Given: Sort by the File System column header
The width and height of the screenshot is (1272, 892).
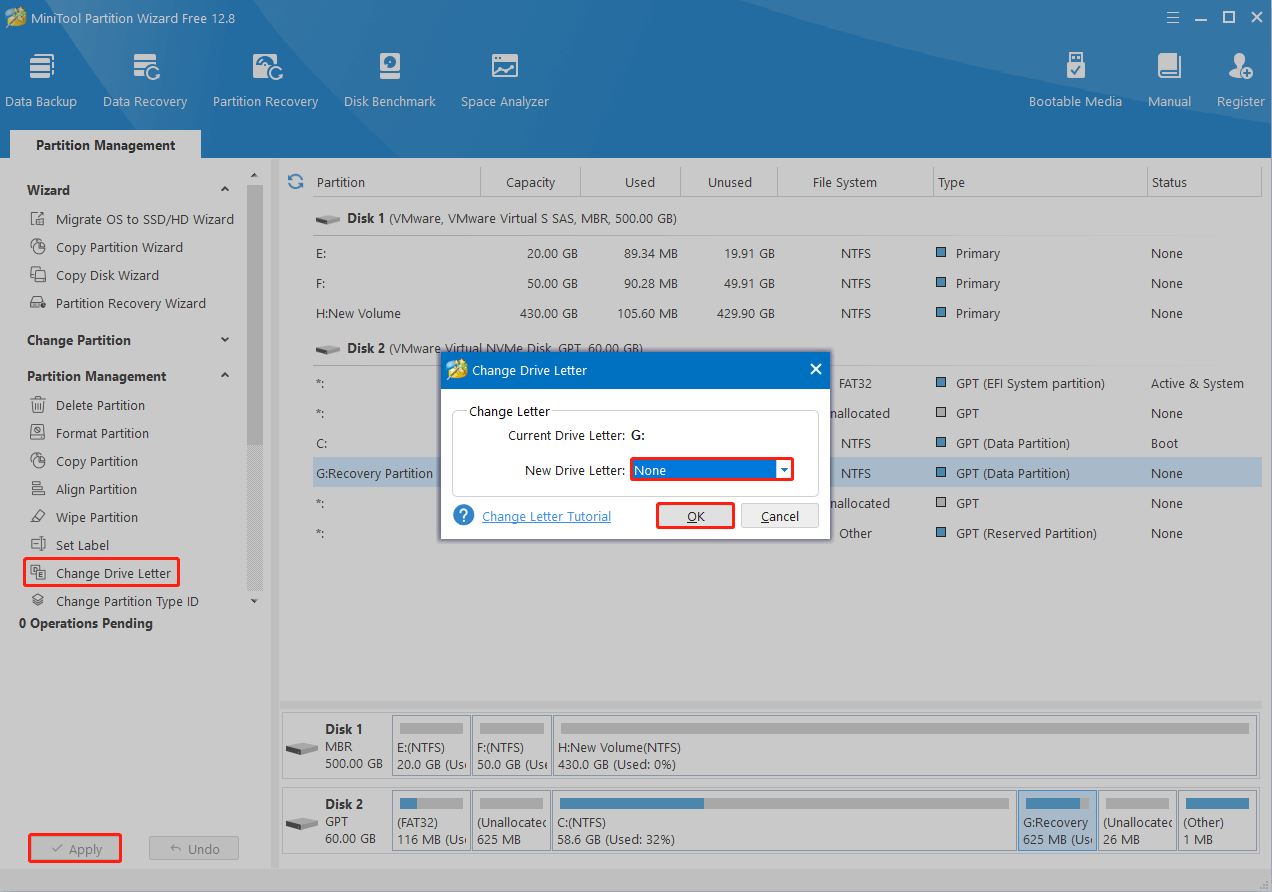Looking at the screenshot, I should 856,182.
